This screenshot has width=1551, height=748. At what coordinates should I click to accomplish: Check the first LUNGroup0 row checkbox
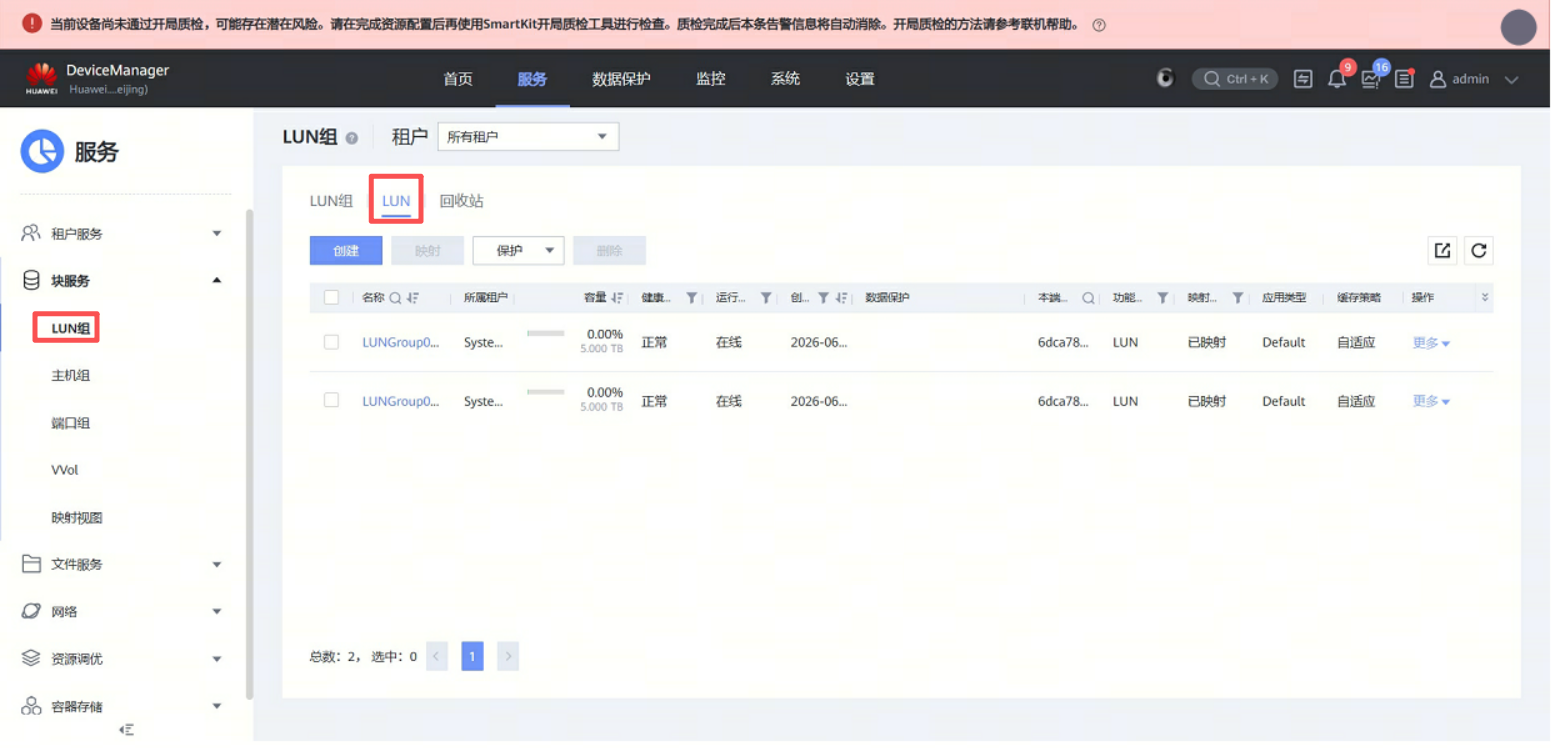(332, 342)
